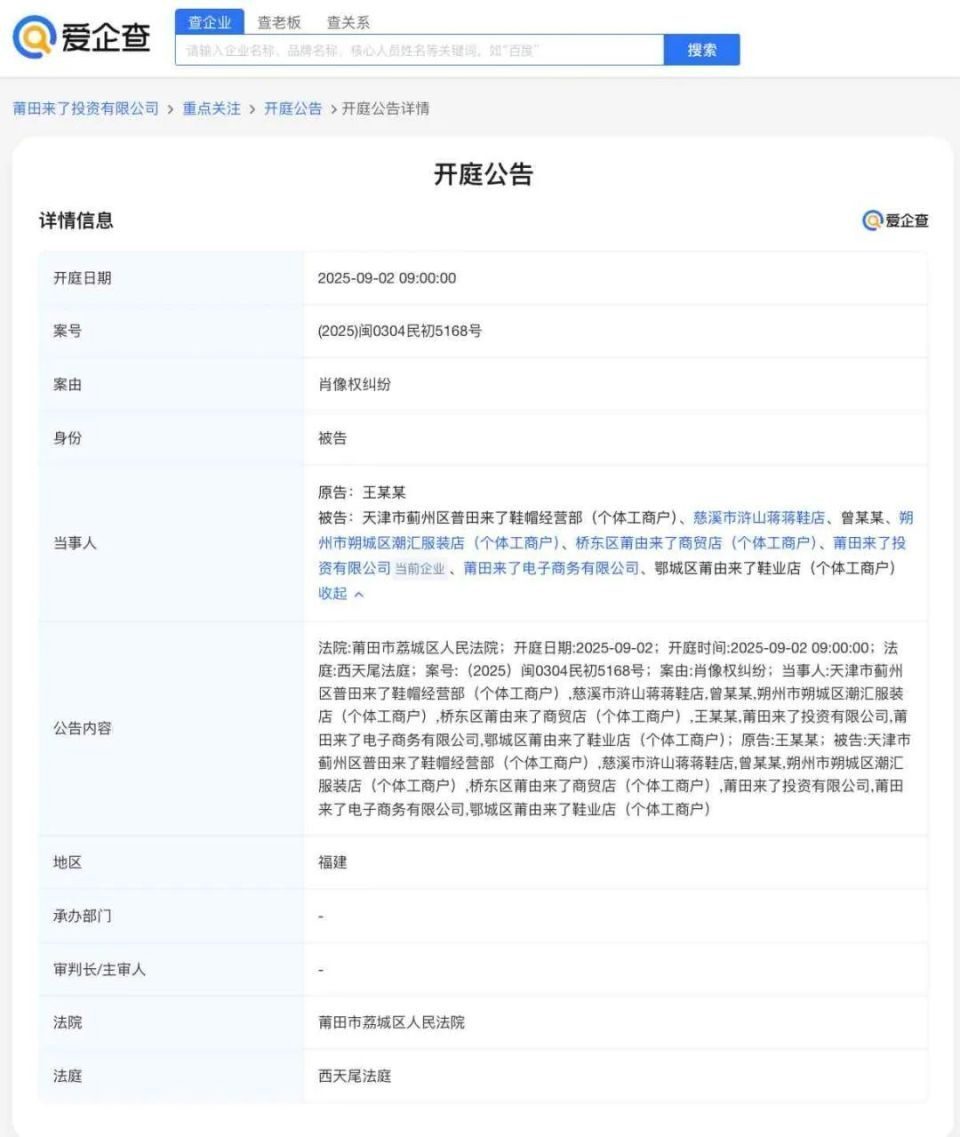
Task: Click the 当事人 row label
Action: tap(75, 543)
